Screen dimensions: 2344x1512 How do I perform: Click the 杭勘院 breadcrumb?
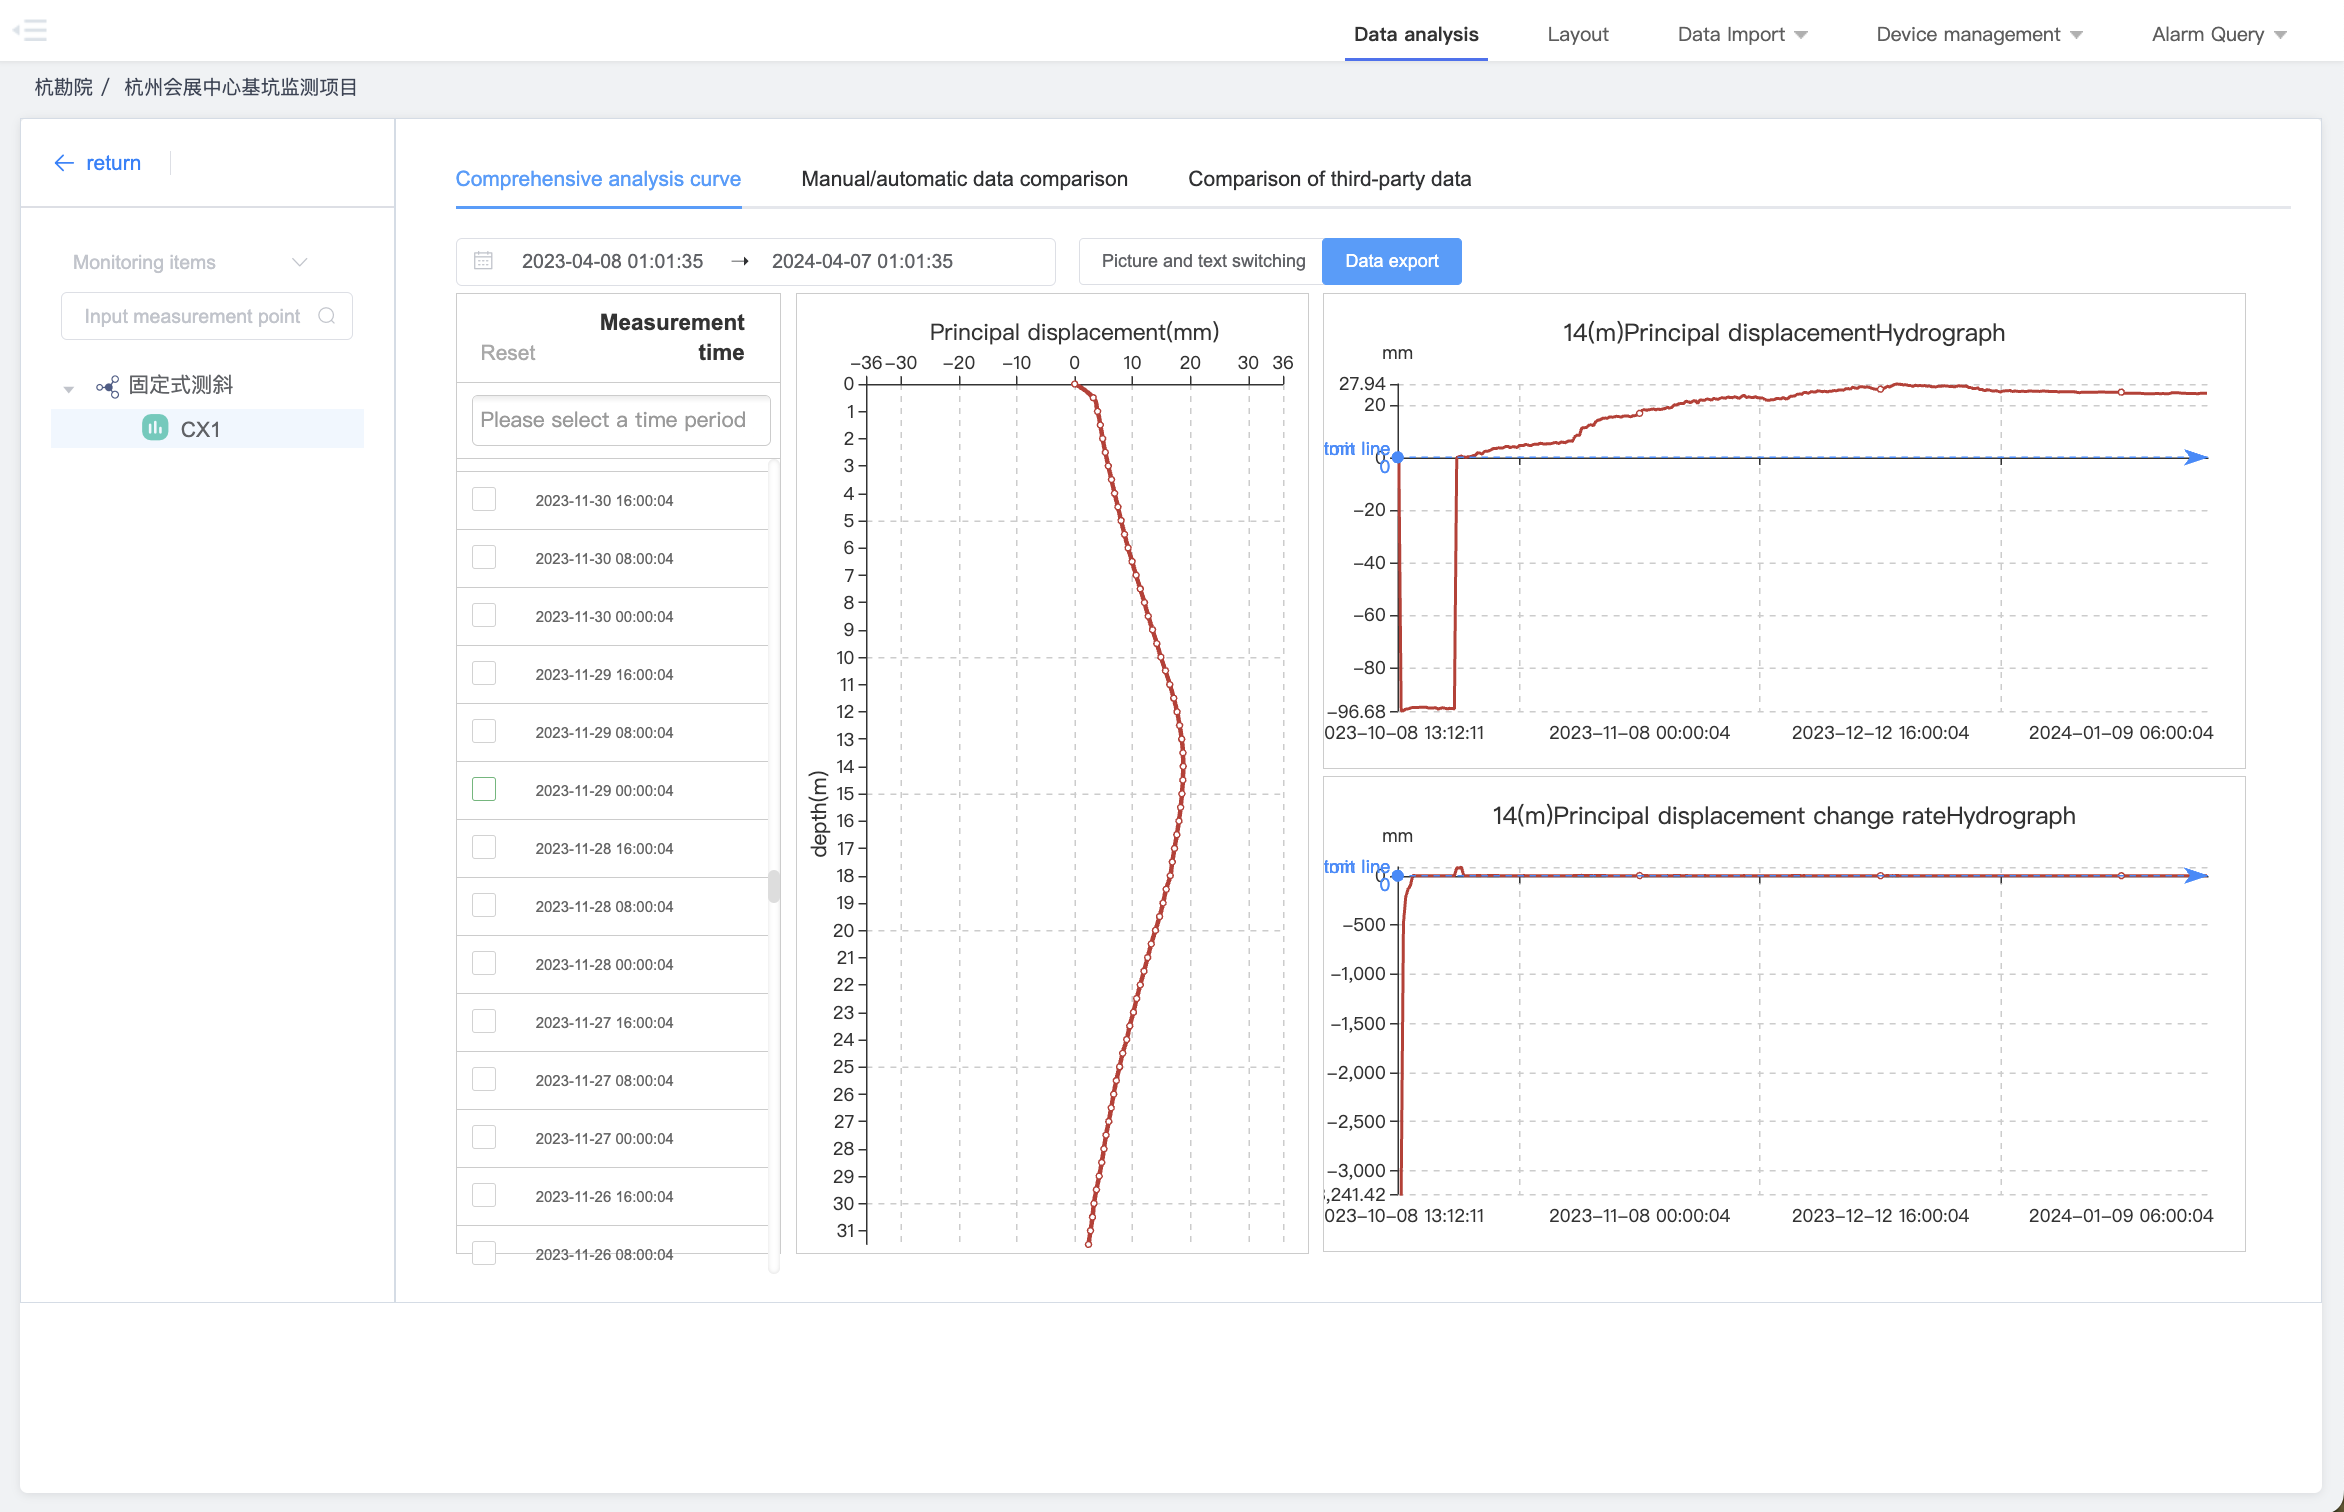pos(63,87)
